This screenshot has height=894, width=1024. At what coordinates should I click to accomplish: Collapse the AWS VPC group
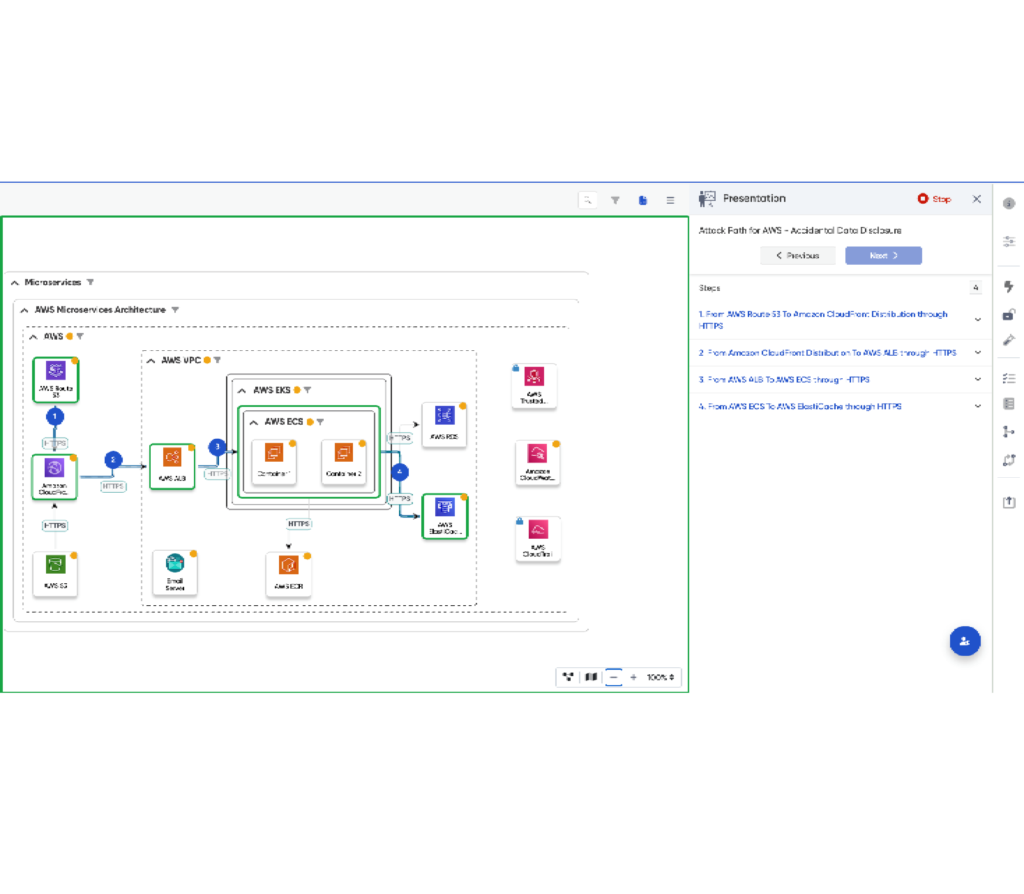(151, 360)
